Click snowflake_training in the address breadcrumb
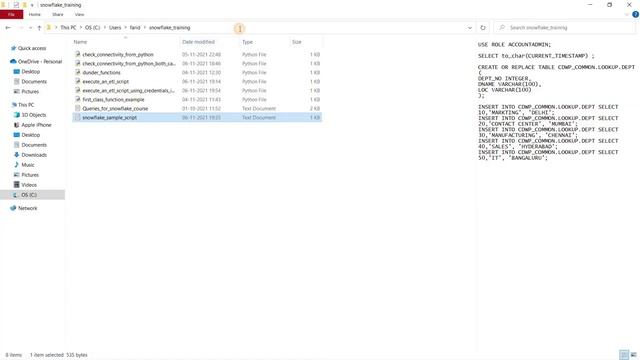Image resolution: width=640 pixels, height=360 pixels. 169,28
